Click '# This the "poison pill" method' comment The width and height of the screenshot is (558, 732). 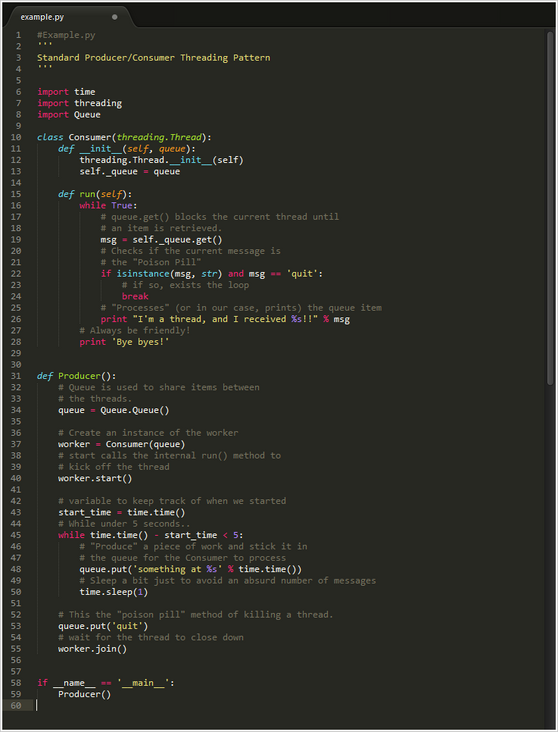(x=196, y=615)
